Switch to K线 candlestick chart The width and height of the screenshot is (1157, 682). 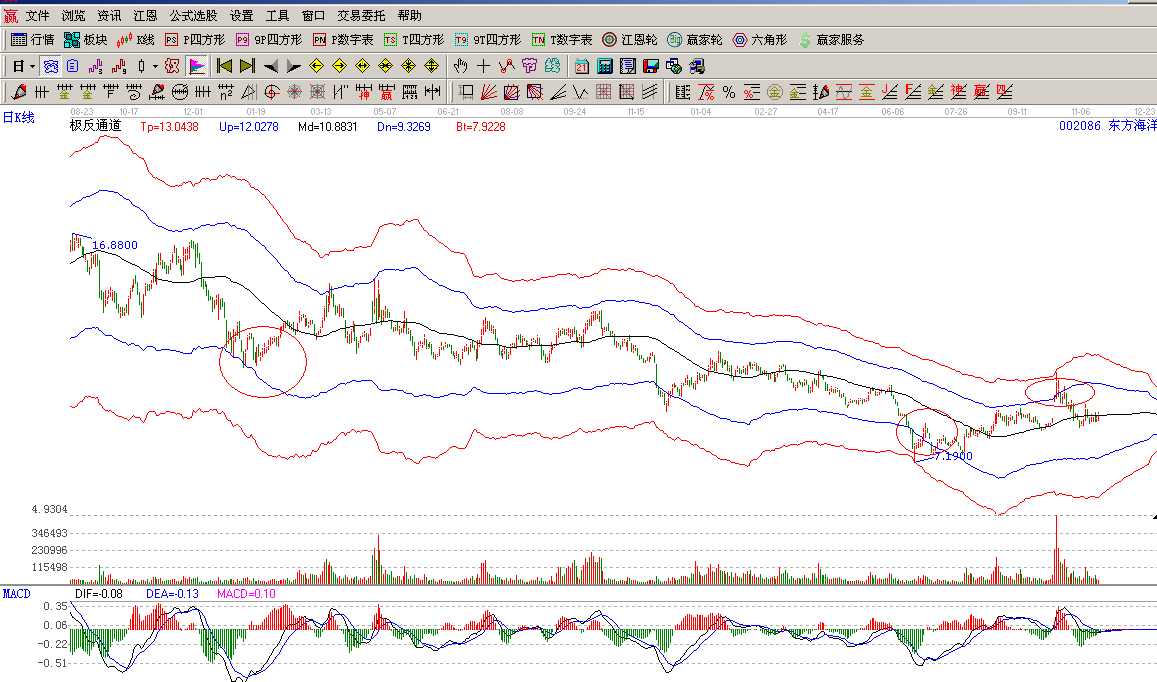136,40
